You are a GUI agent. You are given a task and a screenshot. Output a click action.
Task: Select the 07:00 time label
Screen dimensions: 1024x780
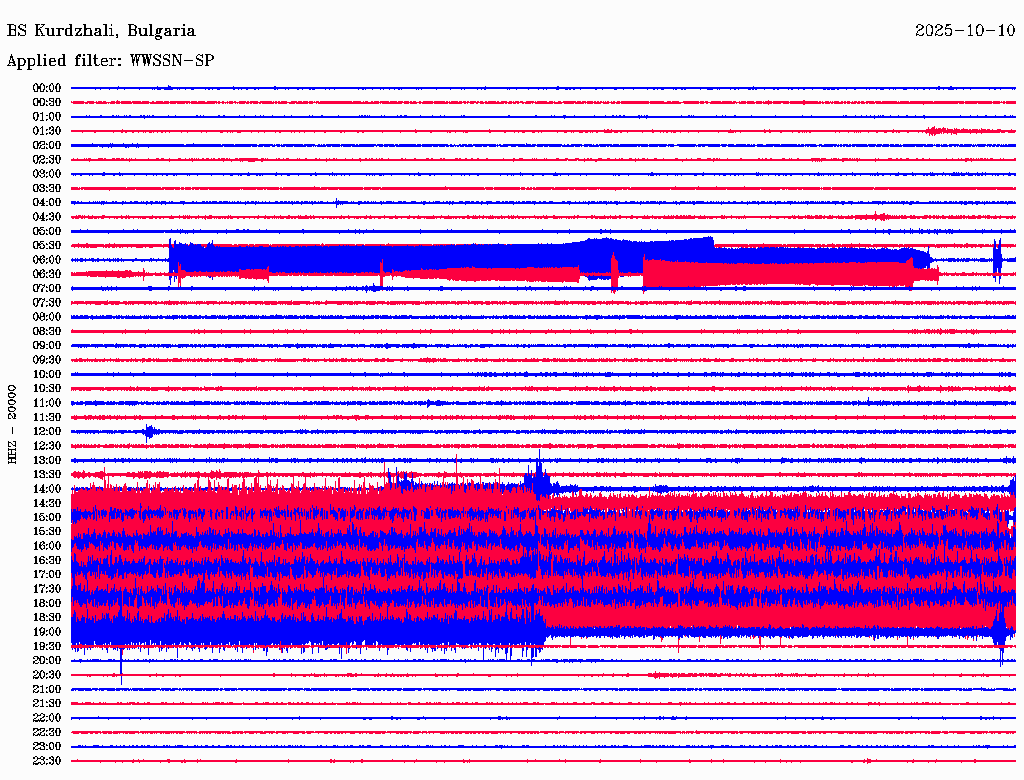pyautogui.click(x=47, y=288)
